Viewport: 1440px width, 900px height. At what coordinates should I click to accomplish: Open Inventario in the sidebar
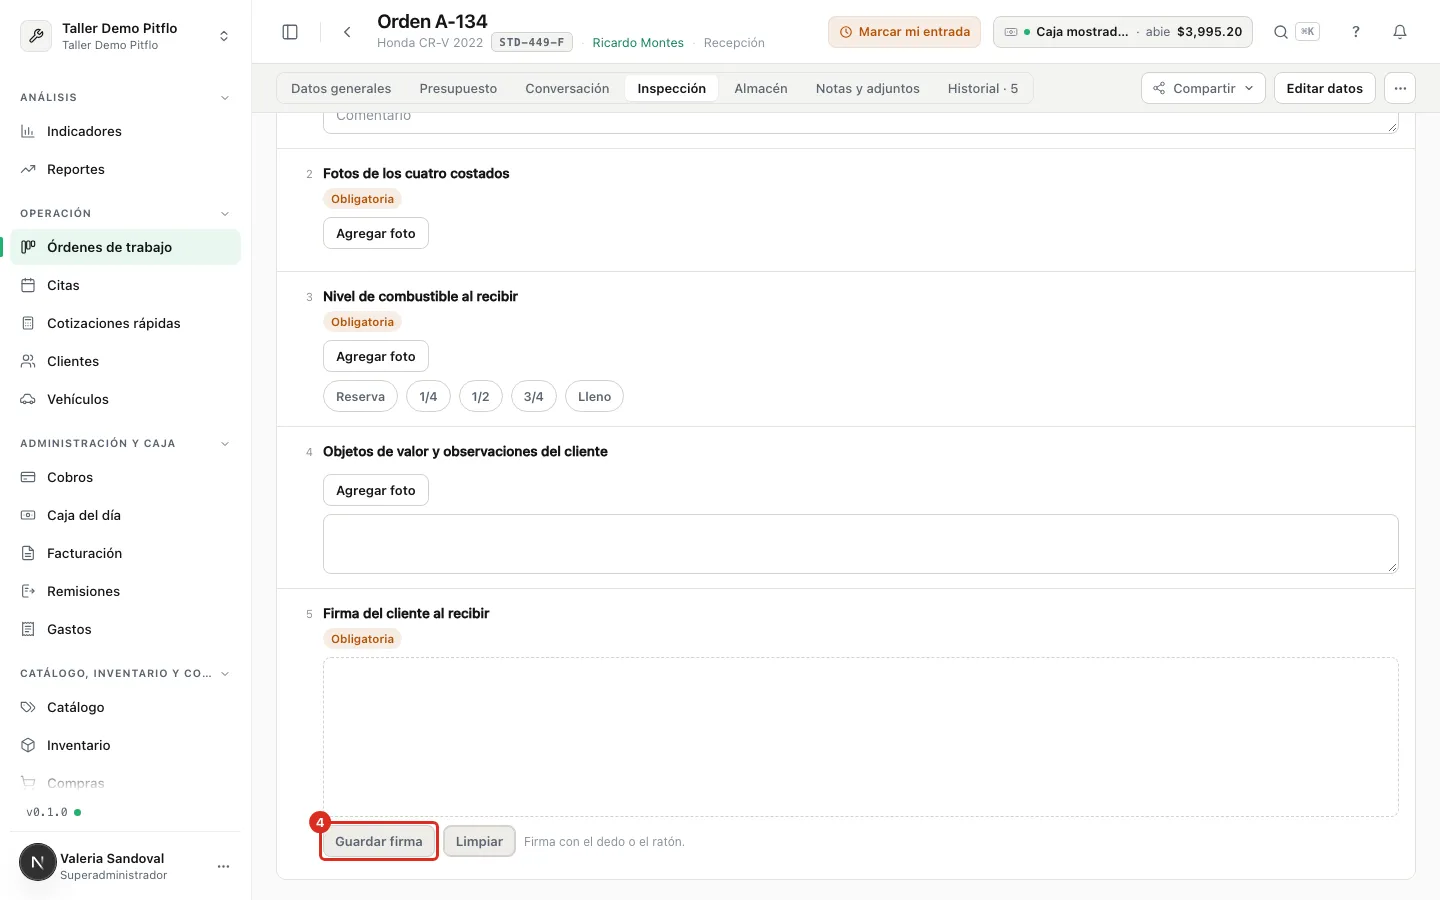pyautogui.click(x=125, y=745)
